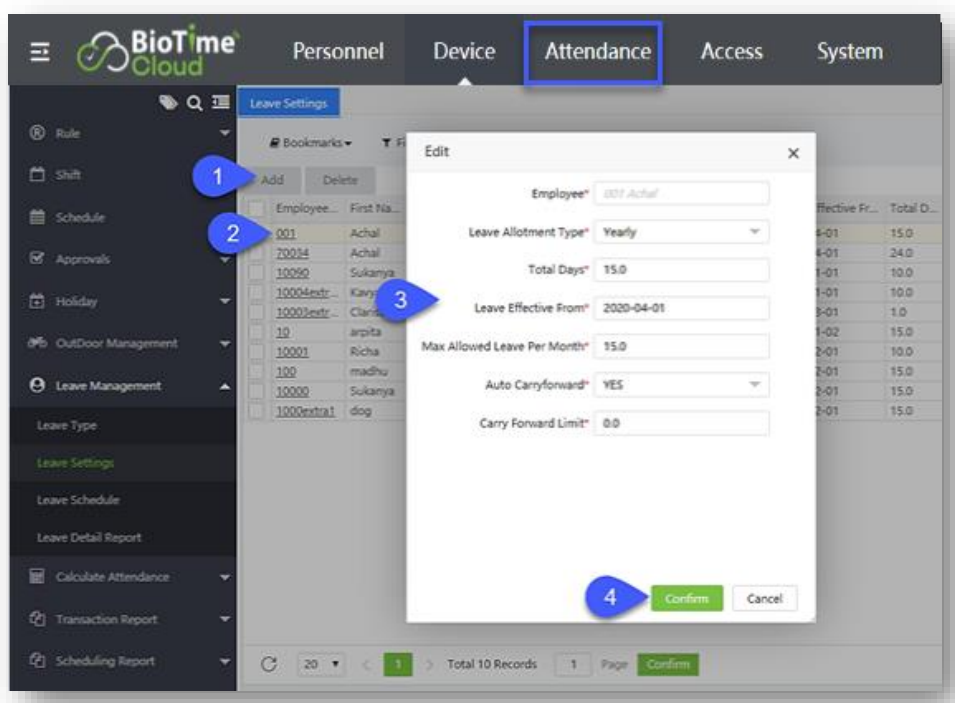Check the row checkbox for employee 10090
This screenshot has height=703, width=955.
point(257,271)
